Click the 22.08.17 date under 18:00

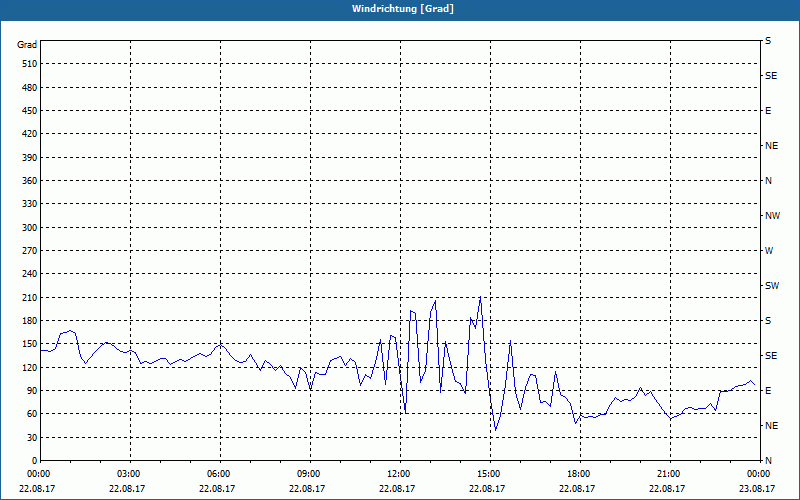point(577,489)
